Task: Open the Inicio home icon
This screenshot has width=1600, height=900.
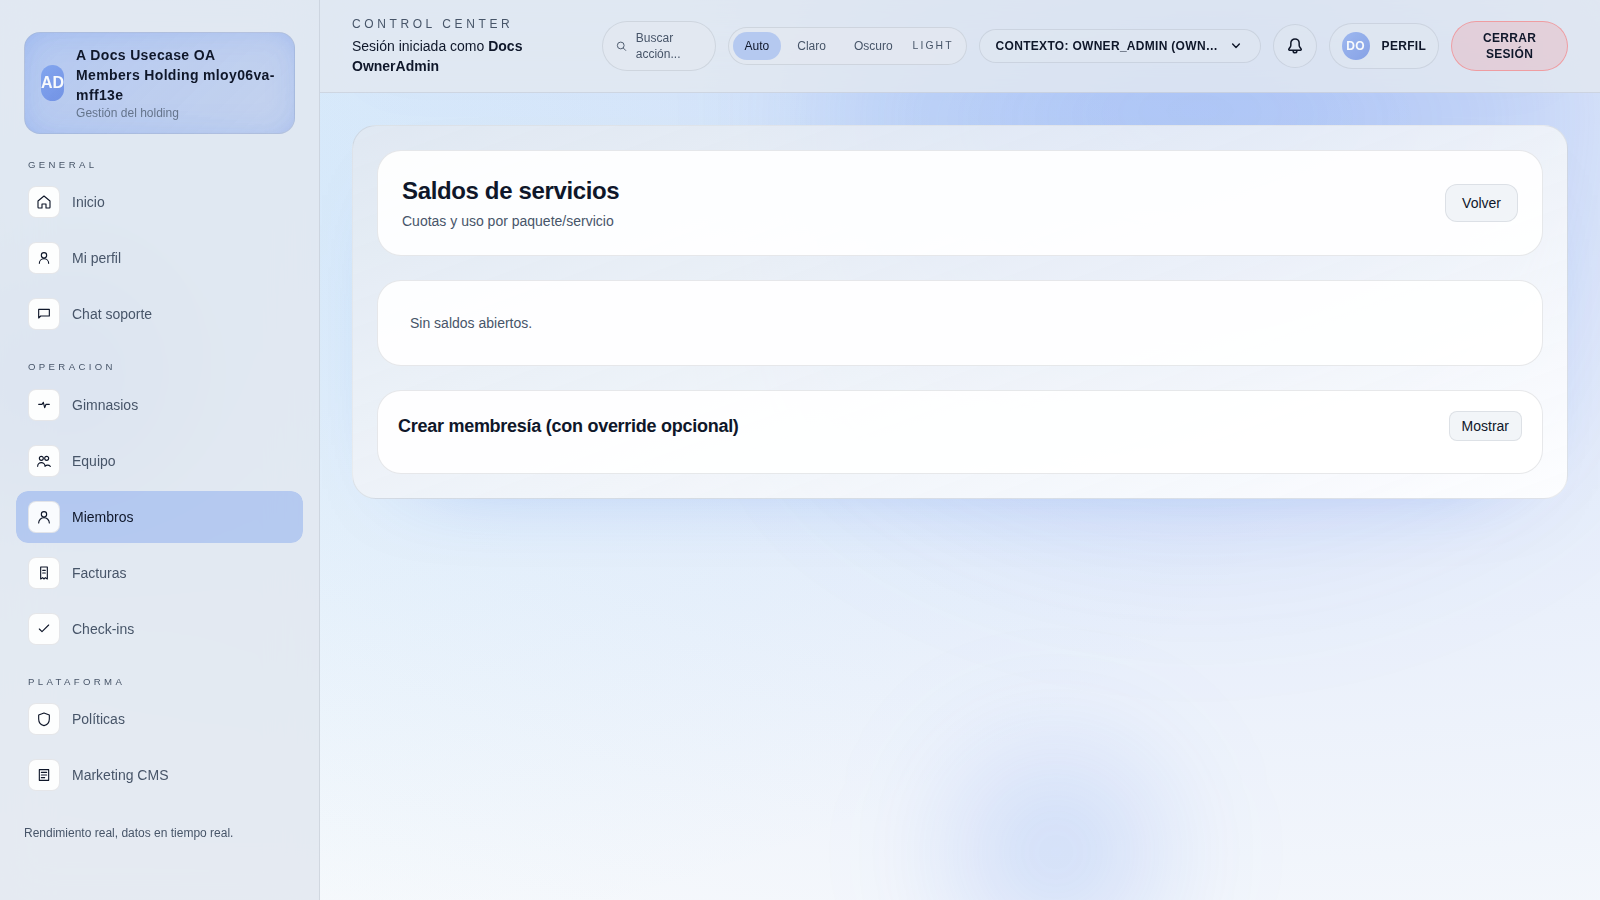Action: (x=44, y=202)
